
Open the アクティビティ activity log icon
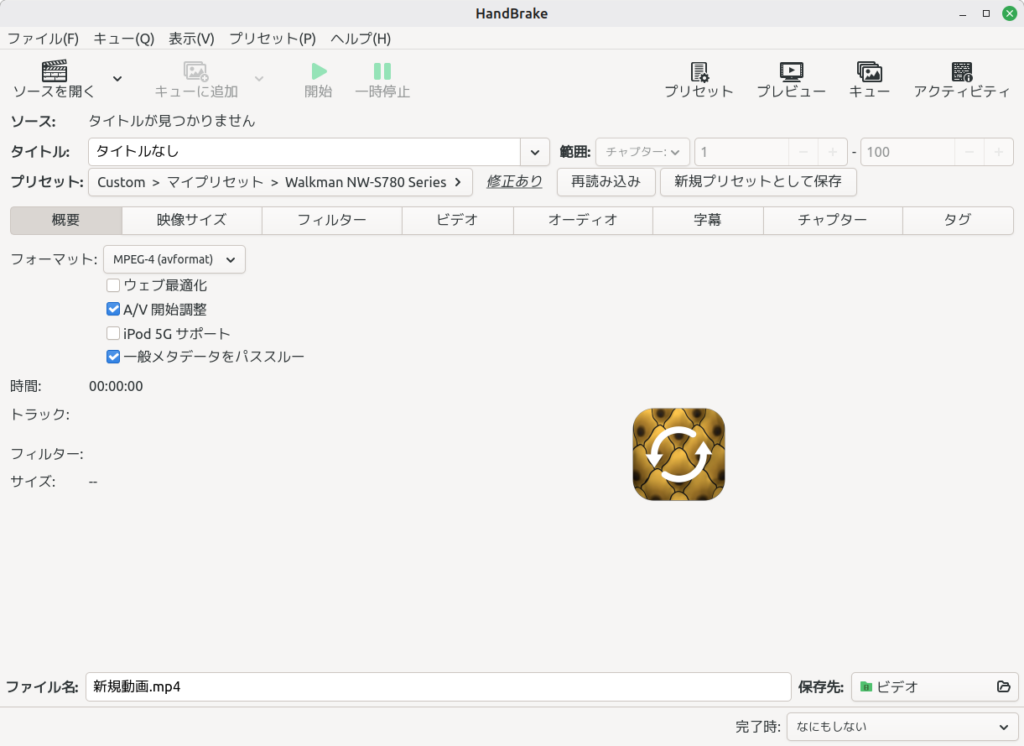tap(961, 72)
